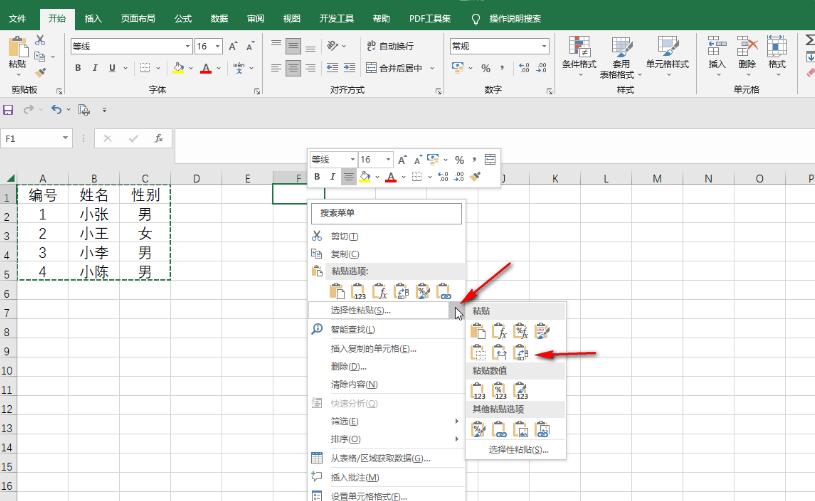Click the percent style icon in the ribbon number group

(x=485, y=68)
